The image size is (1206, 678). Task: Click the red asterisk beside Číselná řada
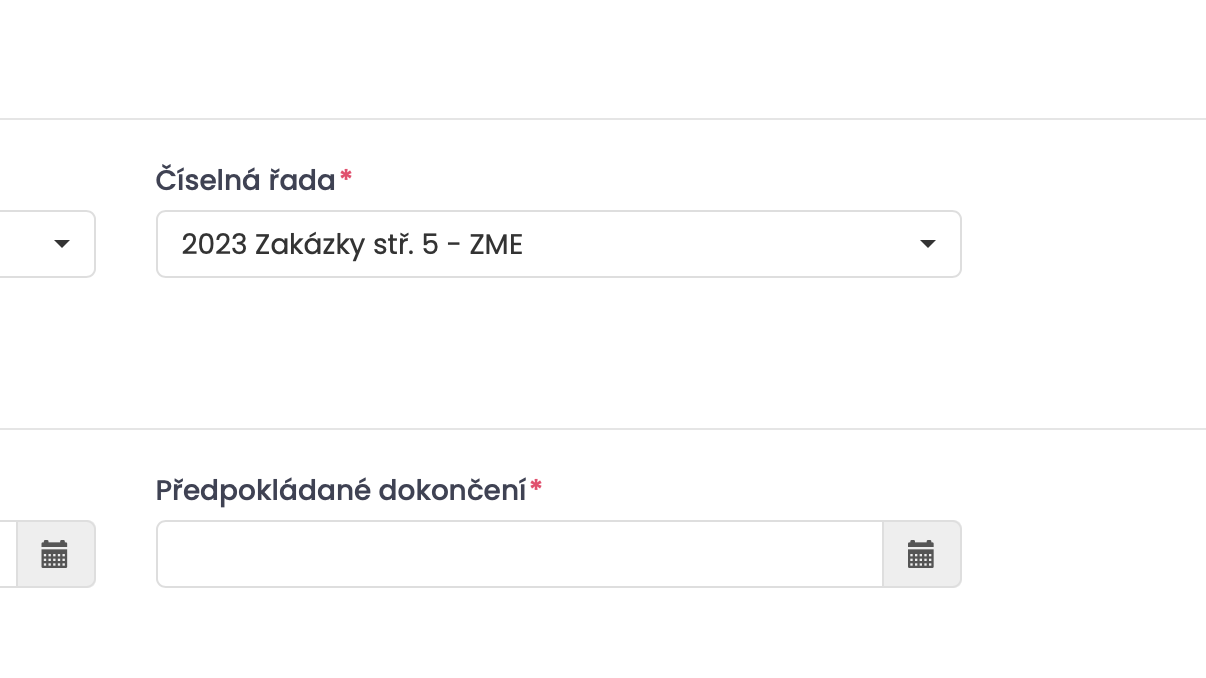(346, 177)
